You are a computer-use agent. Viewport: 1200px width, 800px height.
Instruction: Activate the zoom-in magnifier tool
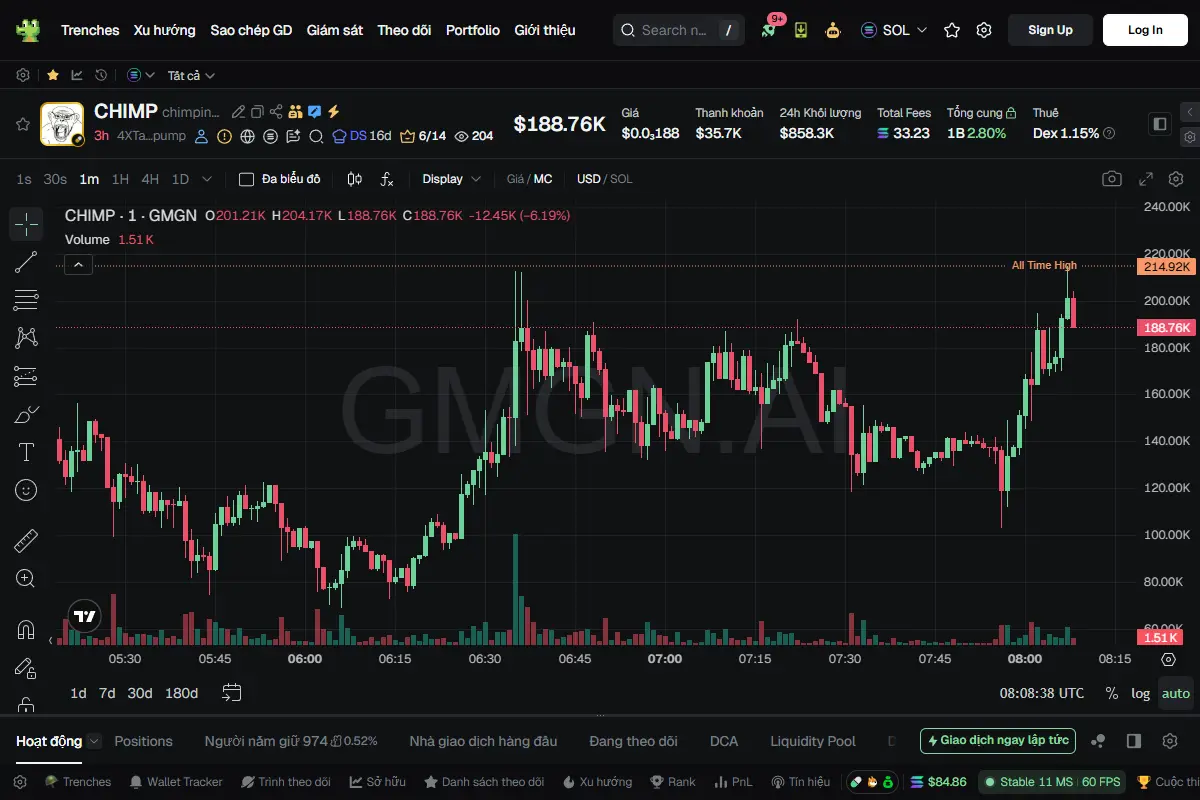[x=26, y=578]
